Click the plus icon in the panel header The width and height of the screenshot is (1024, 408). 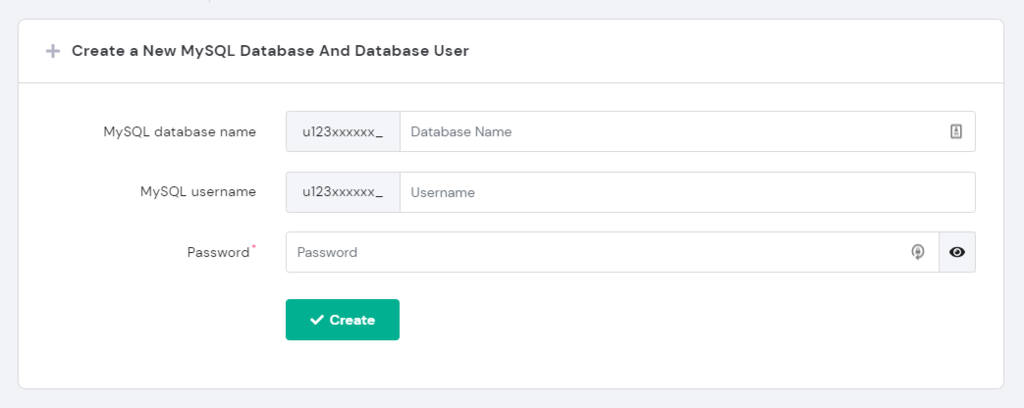(x=53, y=51)
